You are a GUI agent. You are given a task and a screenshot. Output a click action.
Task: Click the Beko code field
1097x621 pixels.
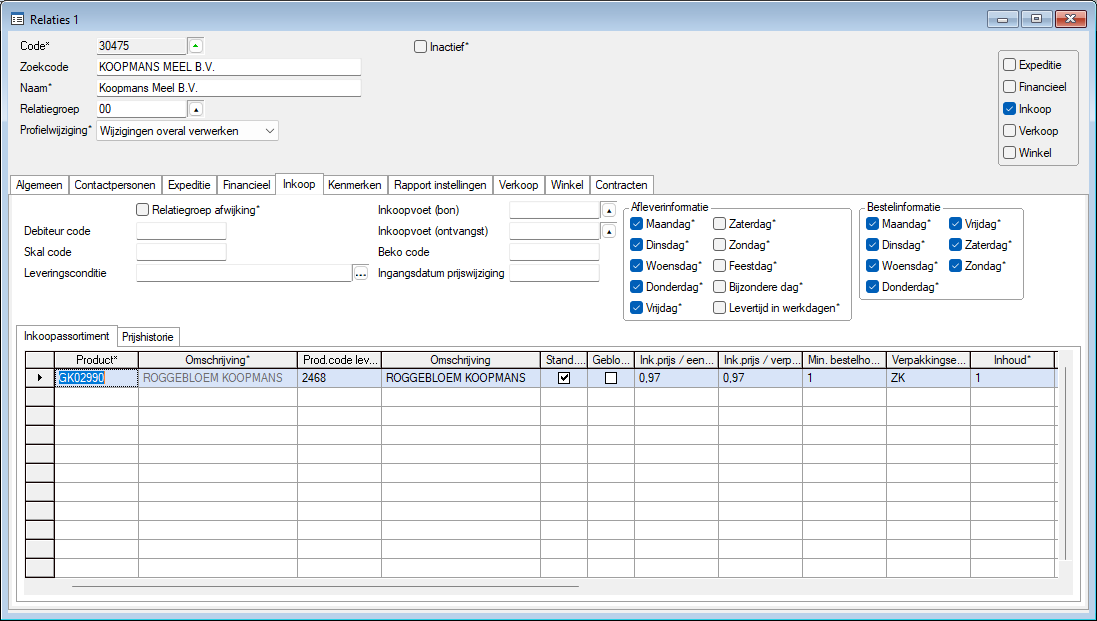pyautogui.click(x=554, y=252)
